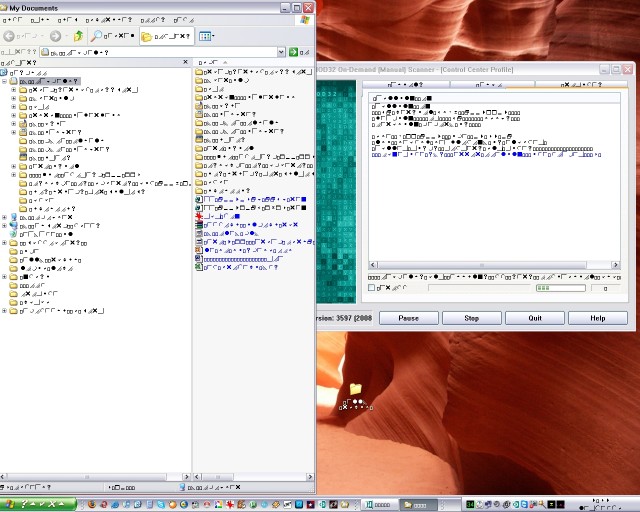Tick the checkbox below the scanner log
Screen dimensions: 640x512
point(372,288)
